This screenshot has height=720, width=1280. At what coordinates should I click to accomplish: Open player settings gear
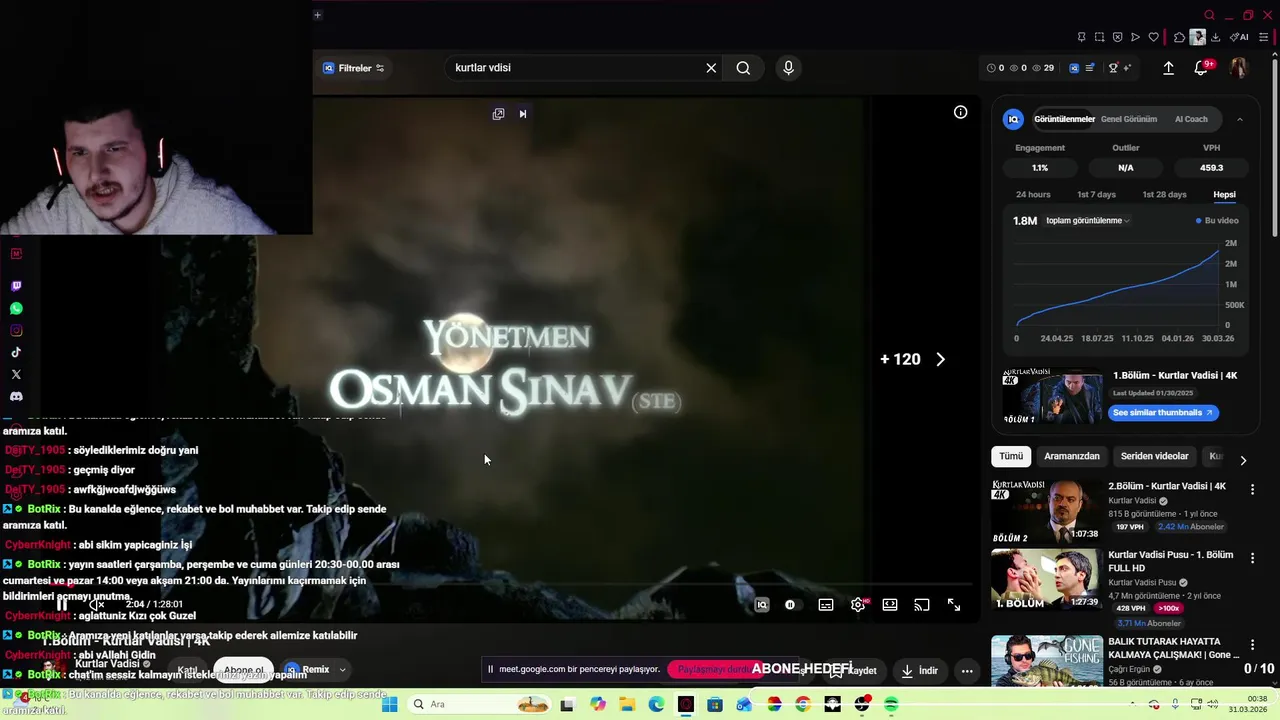click(858, 605)
